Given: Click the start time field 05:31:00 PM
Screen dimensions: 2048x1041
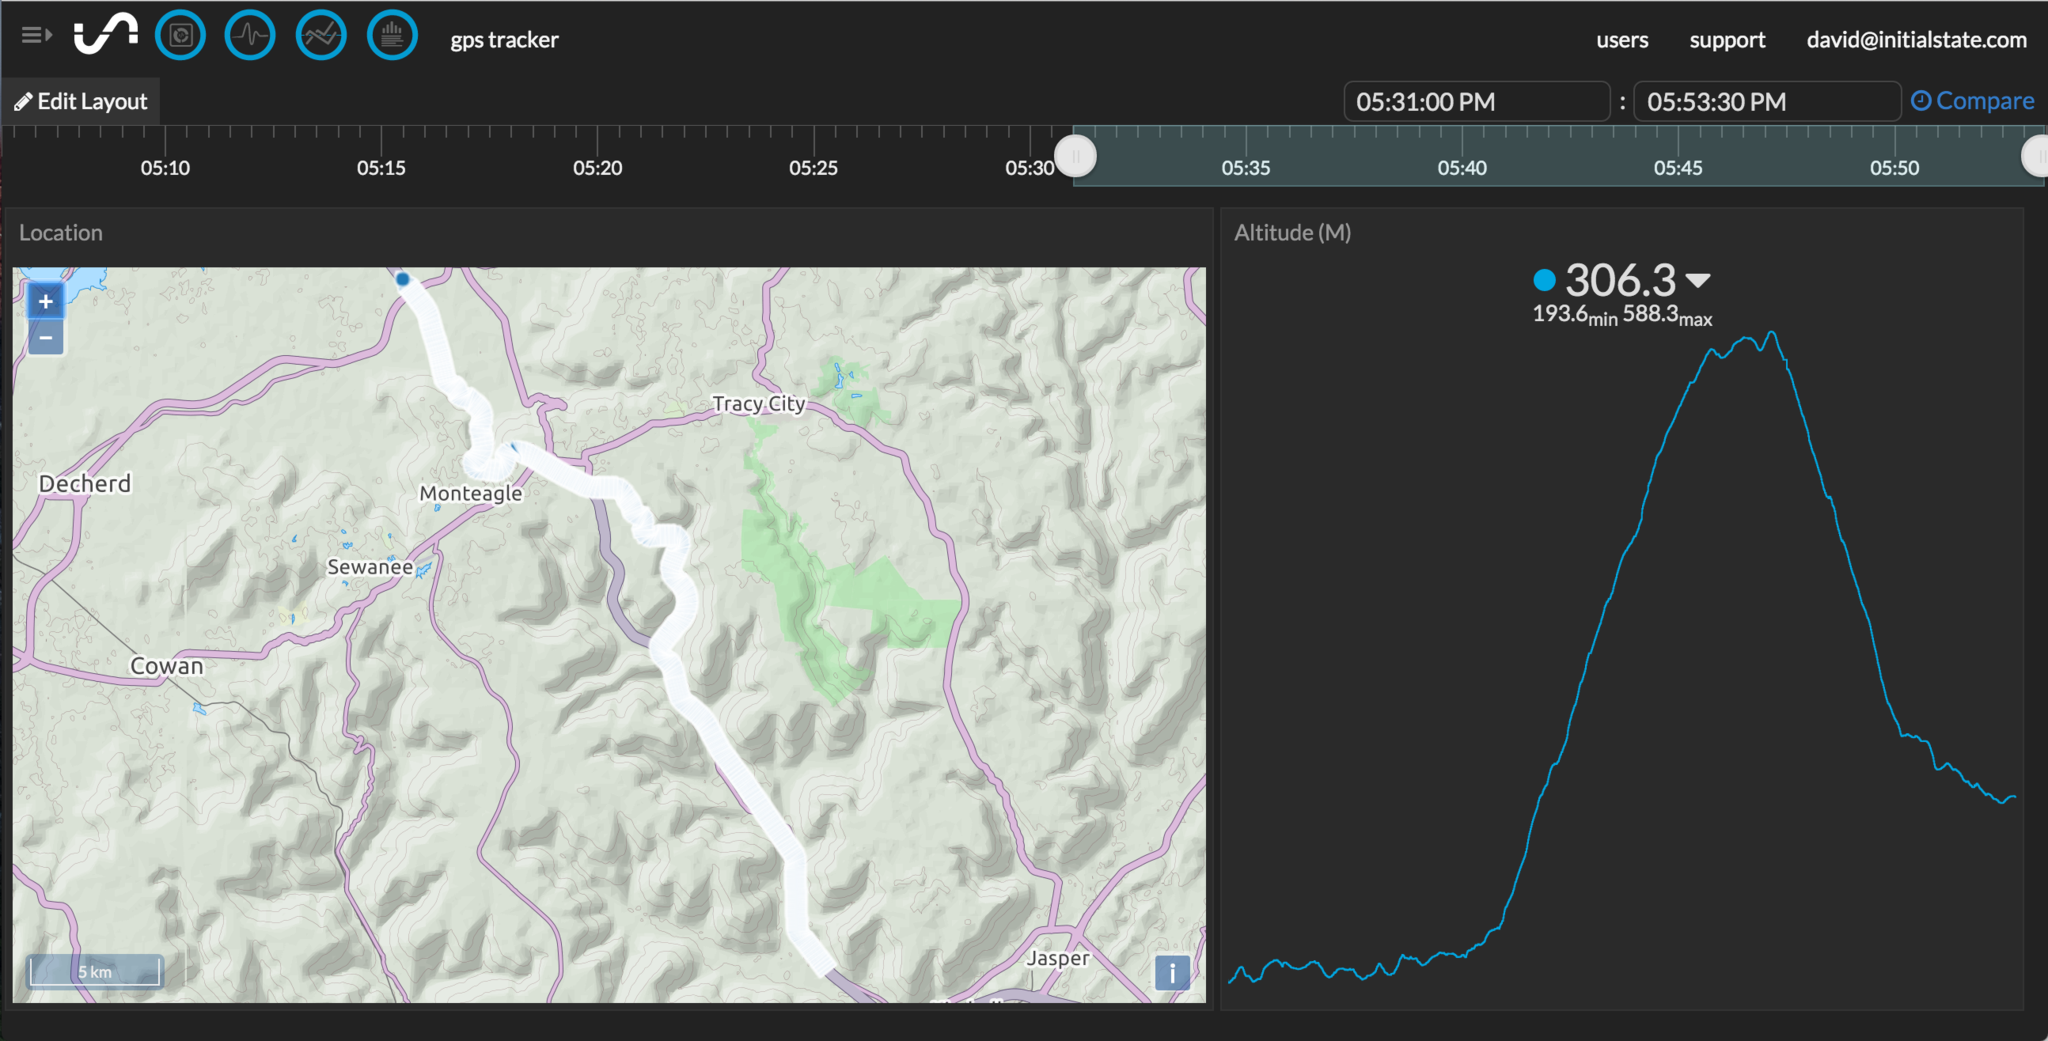Looking at the screenshot, I should tap(1475, 102).
